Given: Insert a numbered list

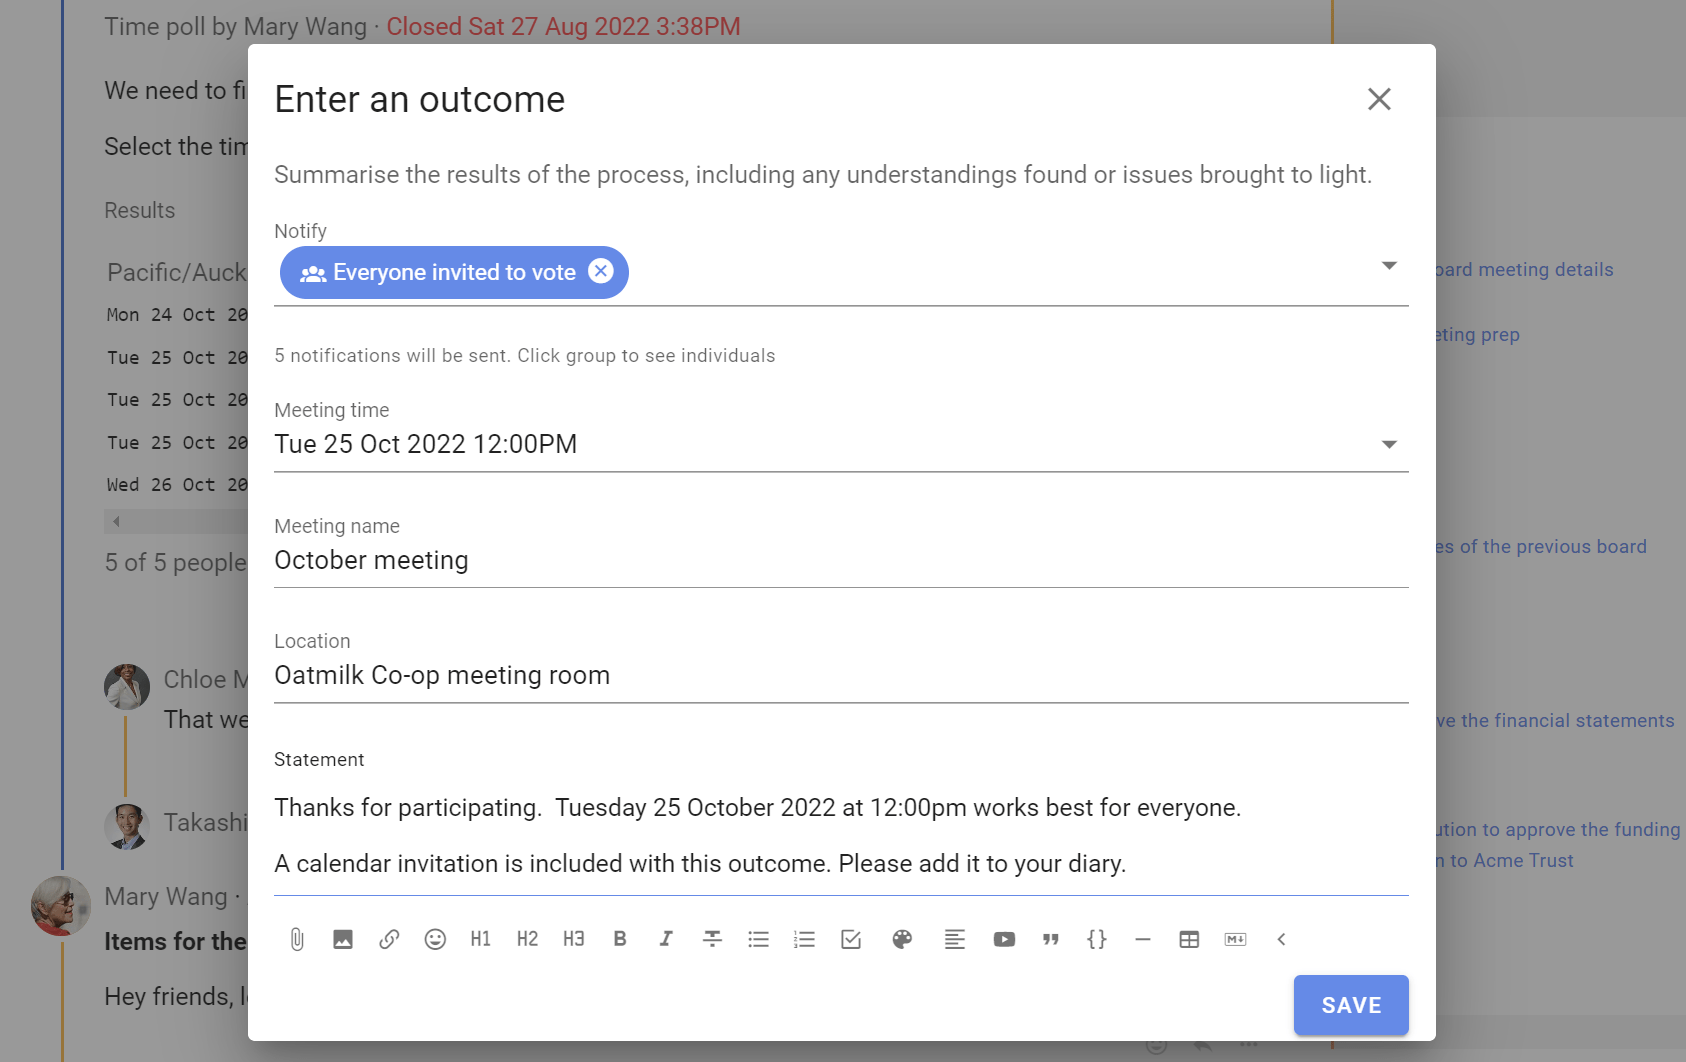Looking at the screenshot, I should point(805,939).
